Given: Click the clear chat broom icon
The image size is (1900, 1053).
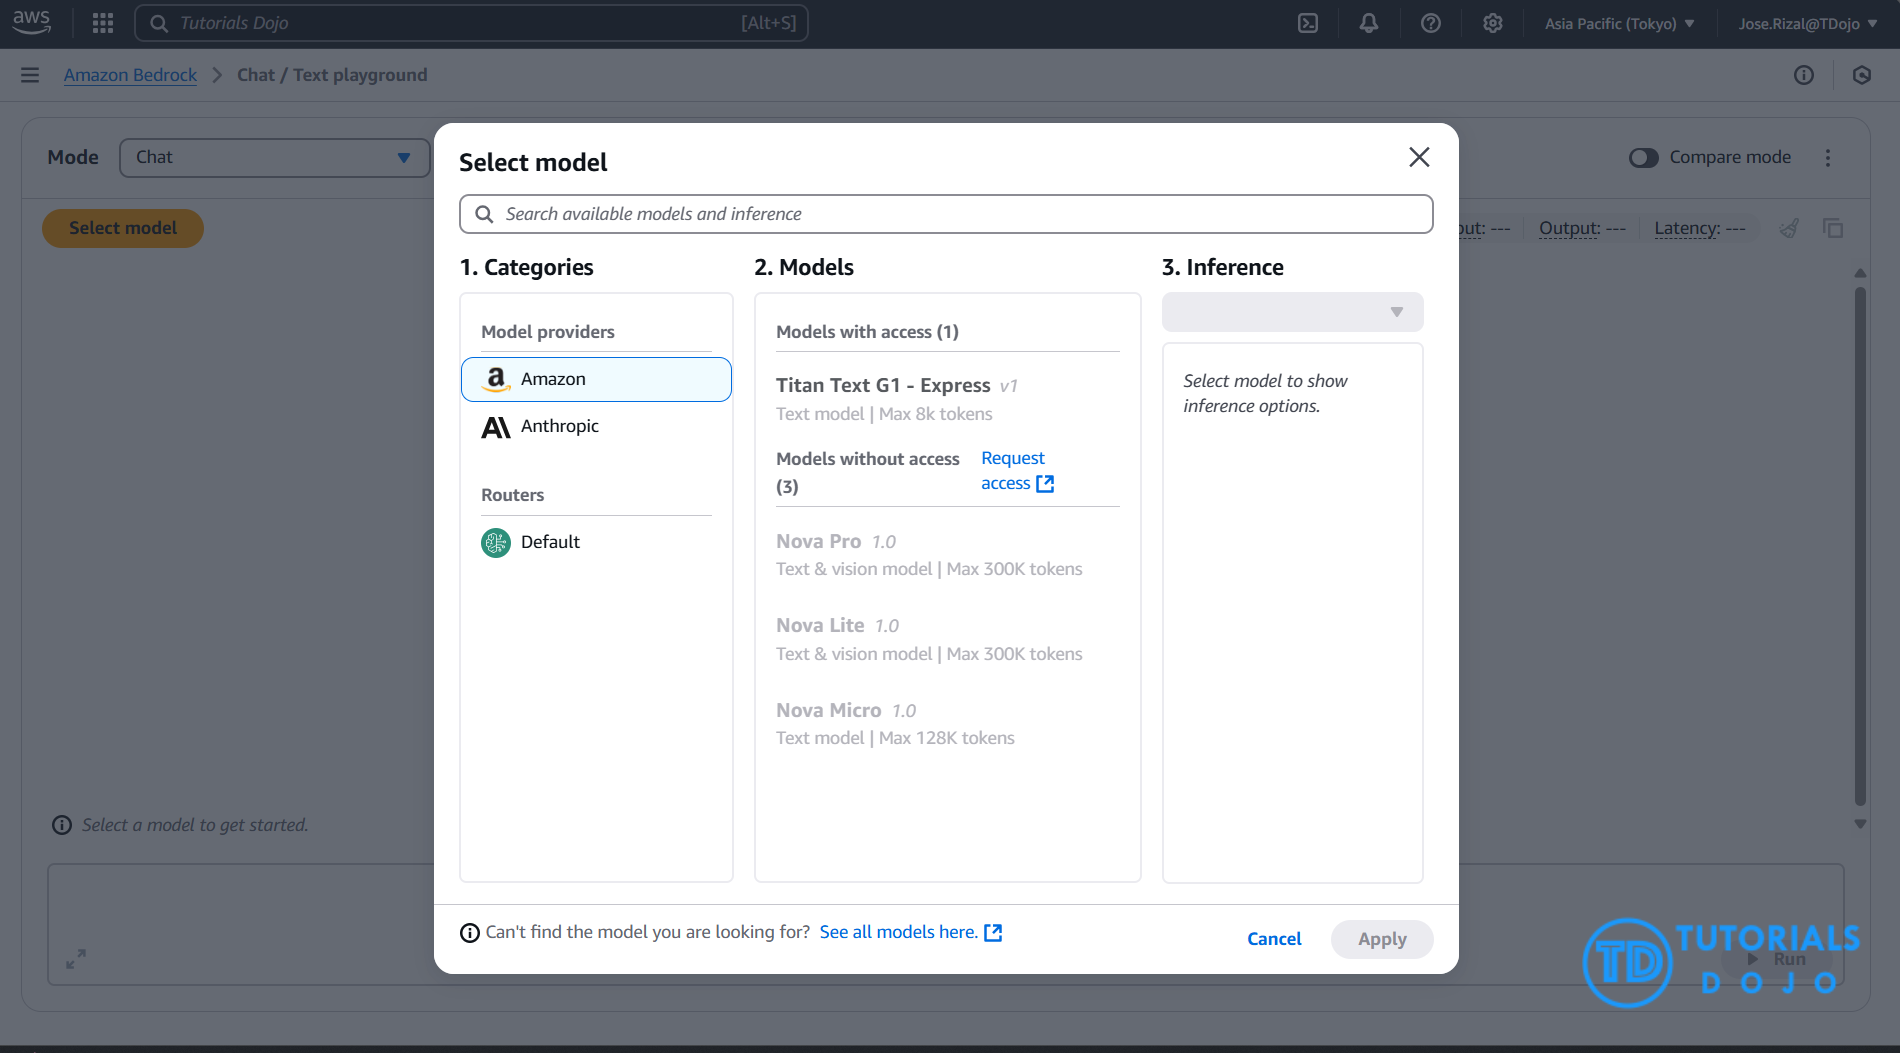Looking at the screenshot, I should tap(1790, 228).
